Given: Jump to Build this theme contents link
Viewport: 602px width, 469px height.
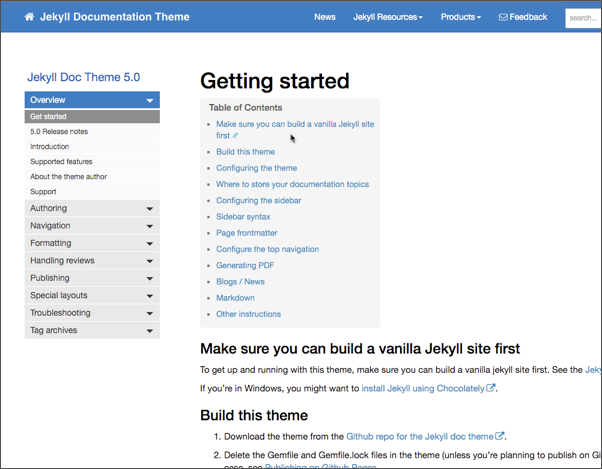Looking at the screenshot, I should point(245,152).
